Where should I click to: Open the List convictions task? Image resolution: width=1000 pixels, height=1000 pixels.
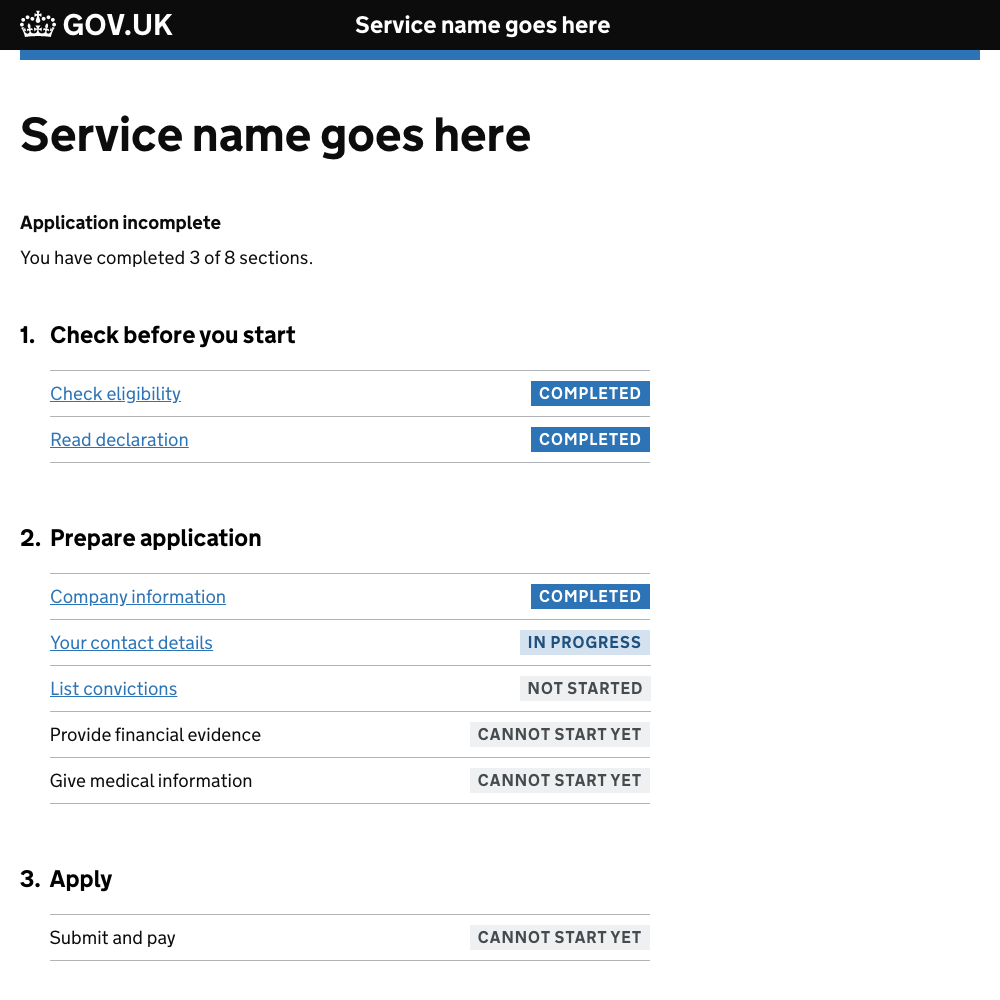[113, 689]
